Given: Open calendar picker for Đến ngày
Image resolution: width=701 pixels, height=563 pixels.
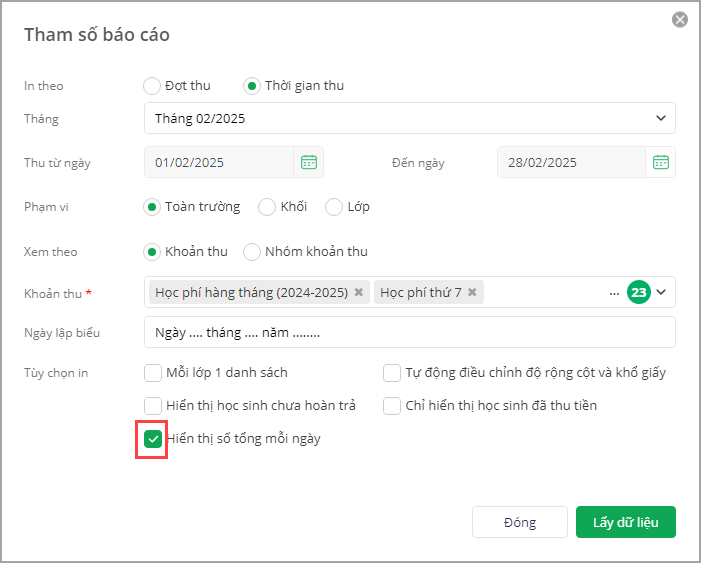Looking at the screenshot, I should tap(660, 162).
